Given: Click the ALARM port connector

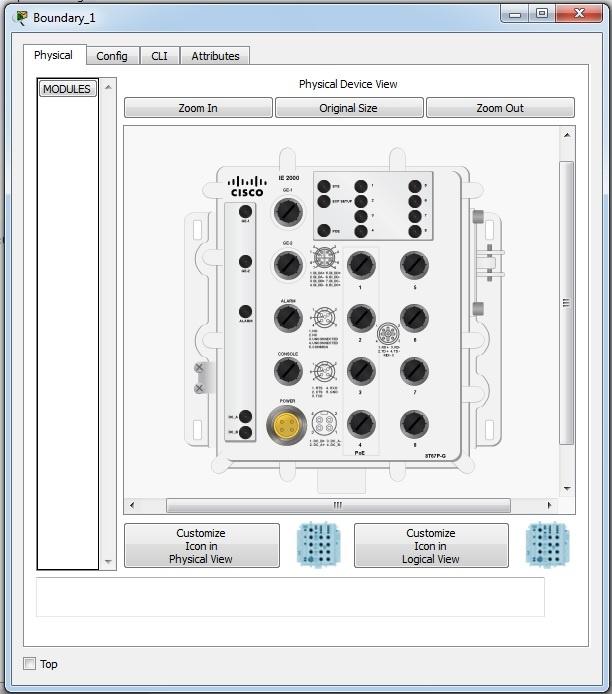Looking at the screenshot, I should (288, 318).
